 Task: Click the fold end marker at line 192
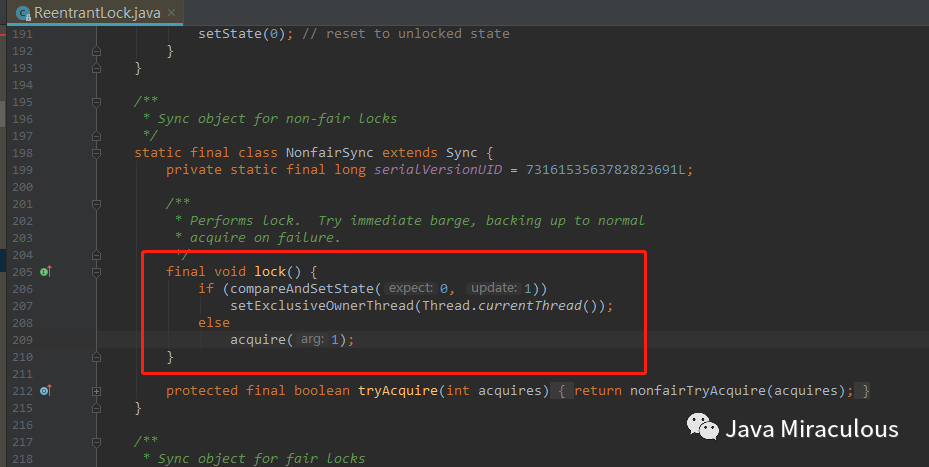point(97,52)
